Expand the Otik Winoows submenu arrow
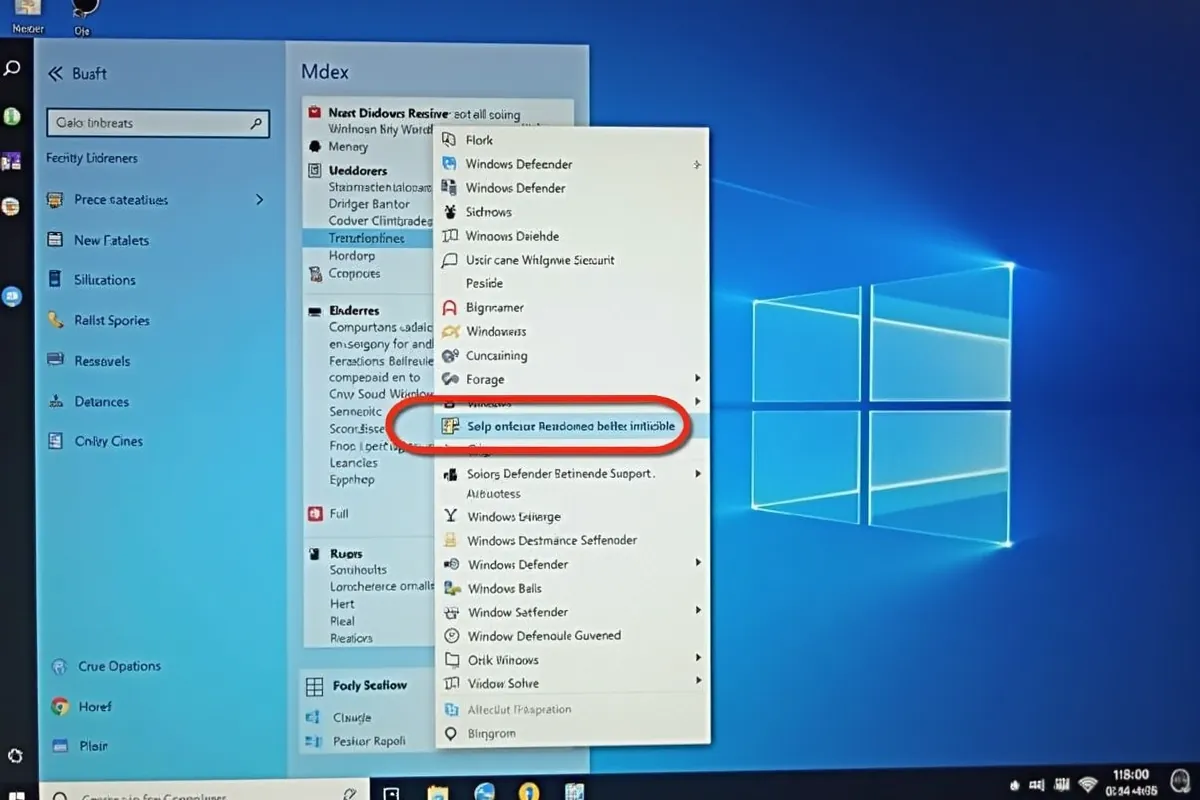The image size is (1200, 800). point(698,659)
